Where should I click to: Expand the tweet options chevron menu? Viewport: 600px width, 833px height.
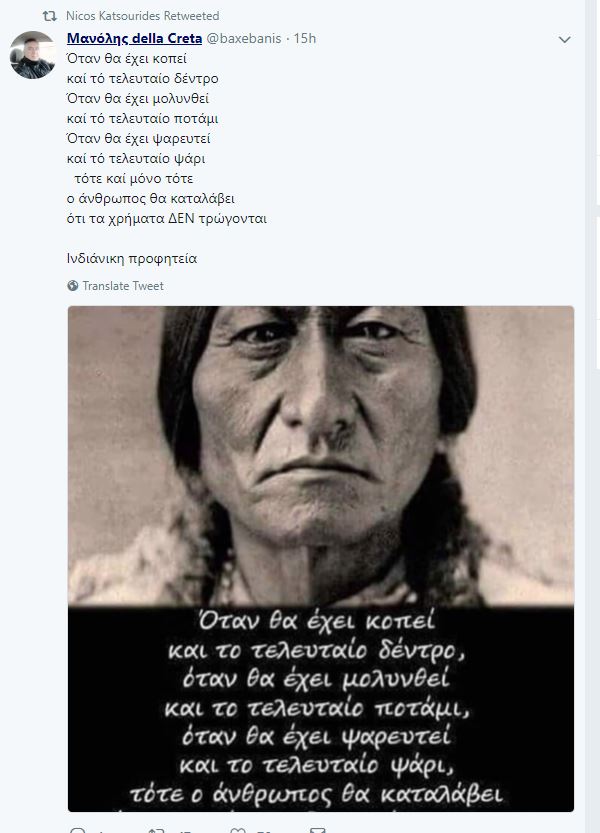[564, 39]
